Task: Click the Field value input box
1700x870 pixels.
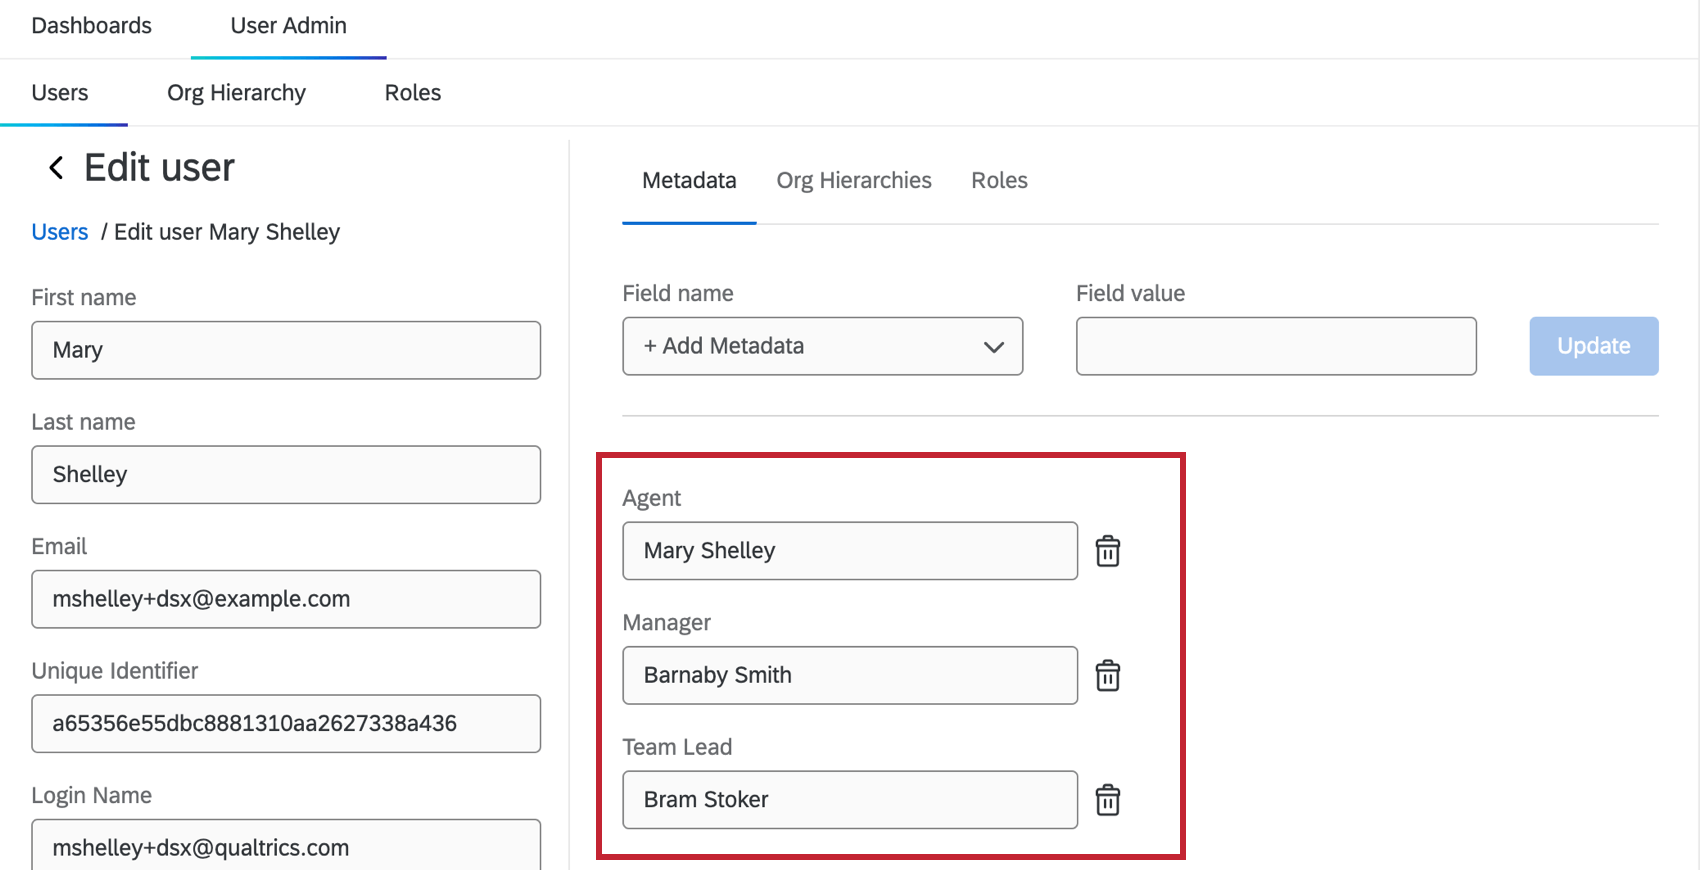Action: [x=1275, y=346]
